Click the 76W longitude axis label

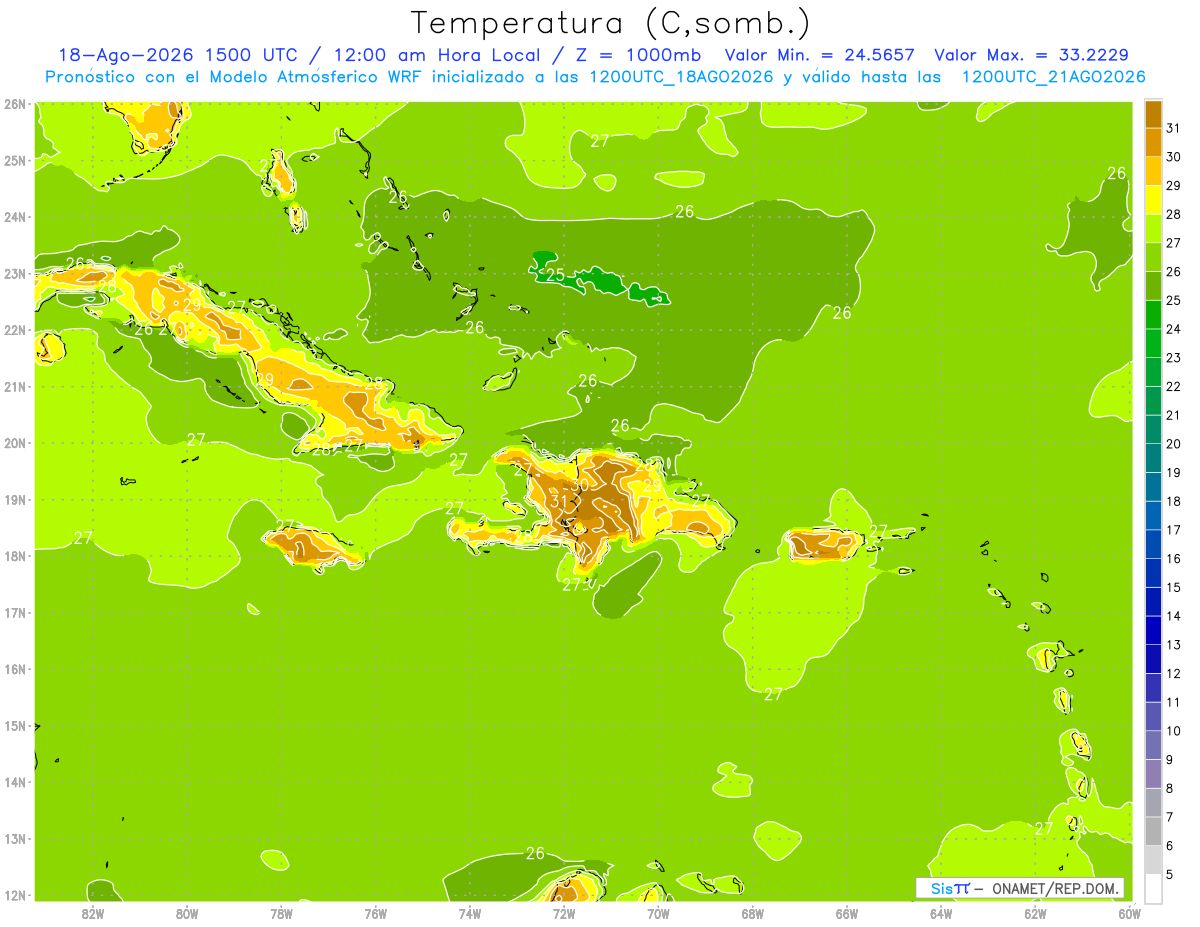pyautogui.click(x=376, y=913)
